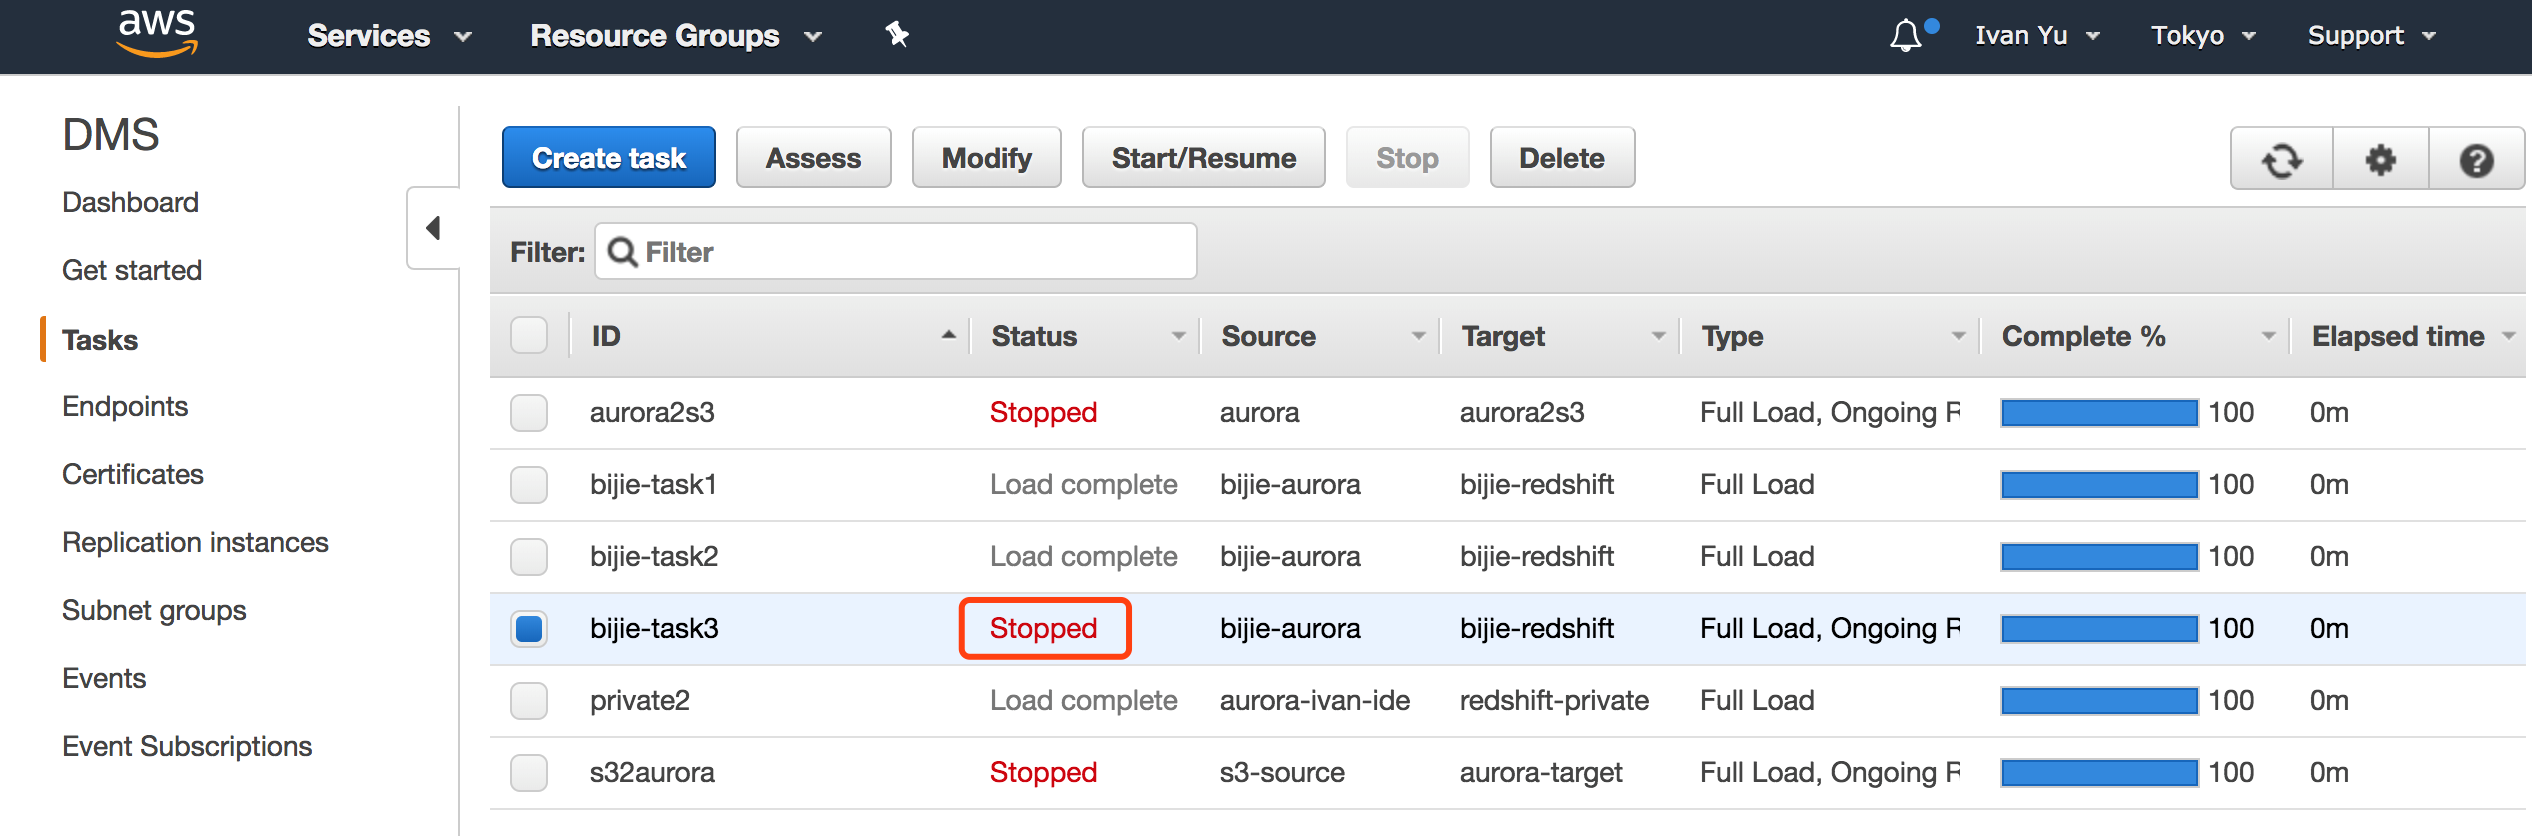Focus the Filter text field
Image resolution: width=2532 pixels, height=836 pixels.
(910, 252)
